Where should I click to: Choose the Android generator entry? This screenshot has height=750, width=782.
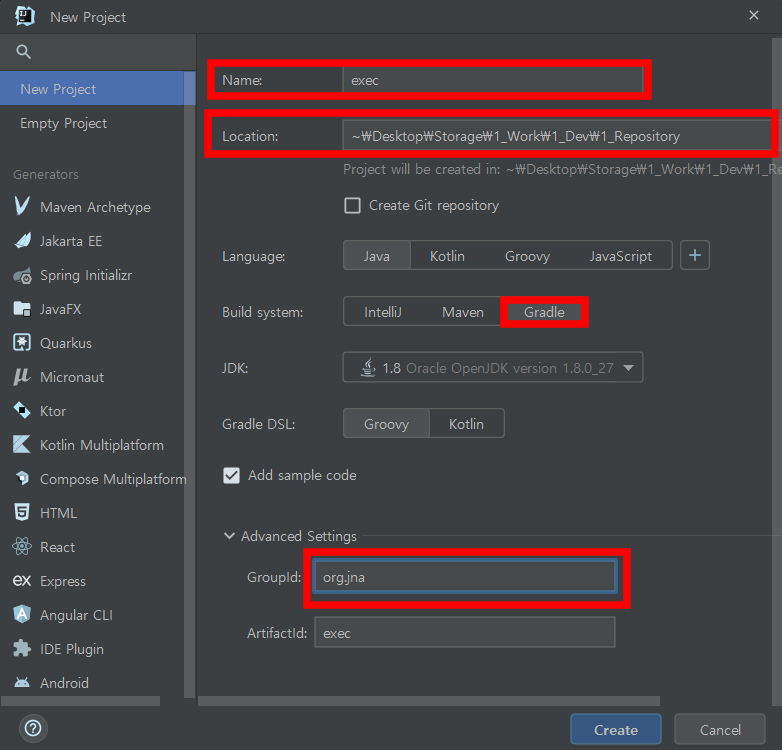(92, 683)
